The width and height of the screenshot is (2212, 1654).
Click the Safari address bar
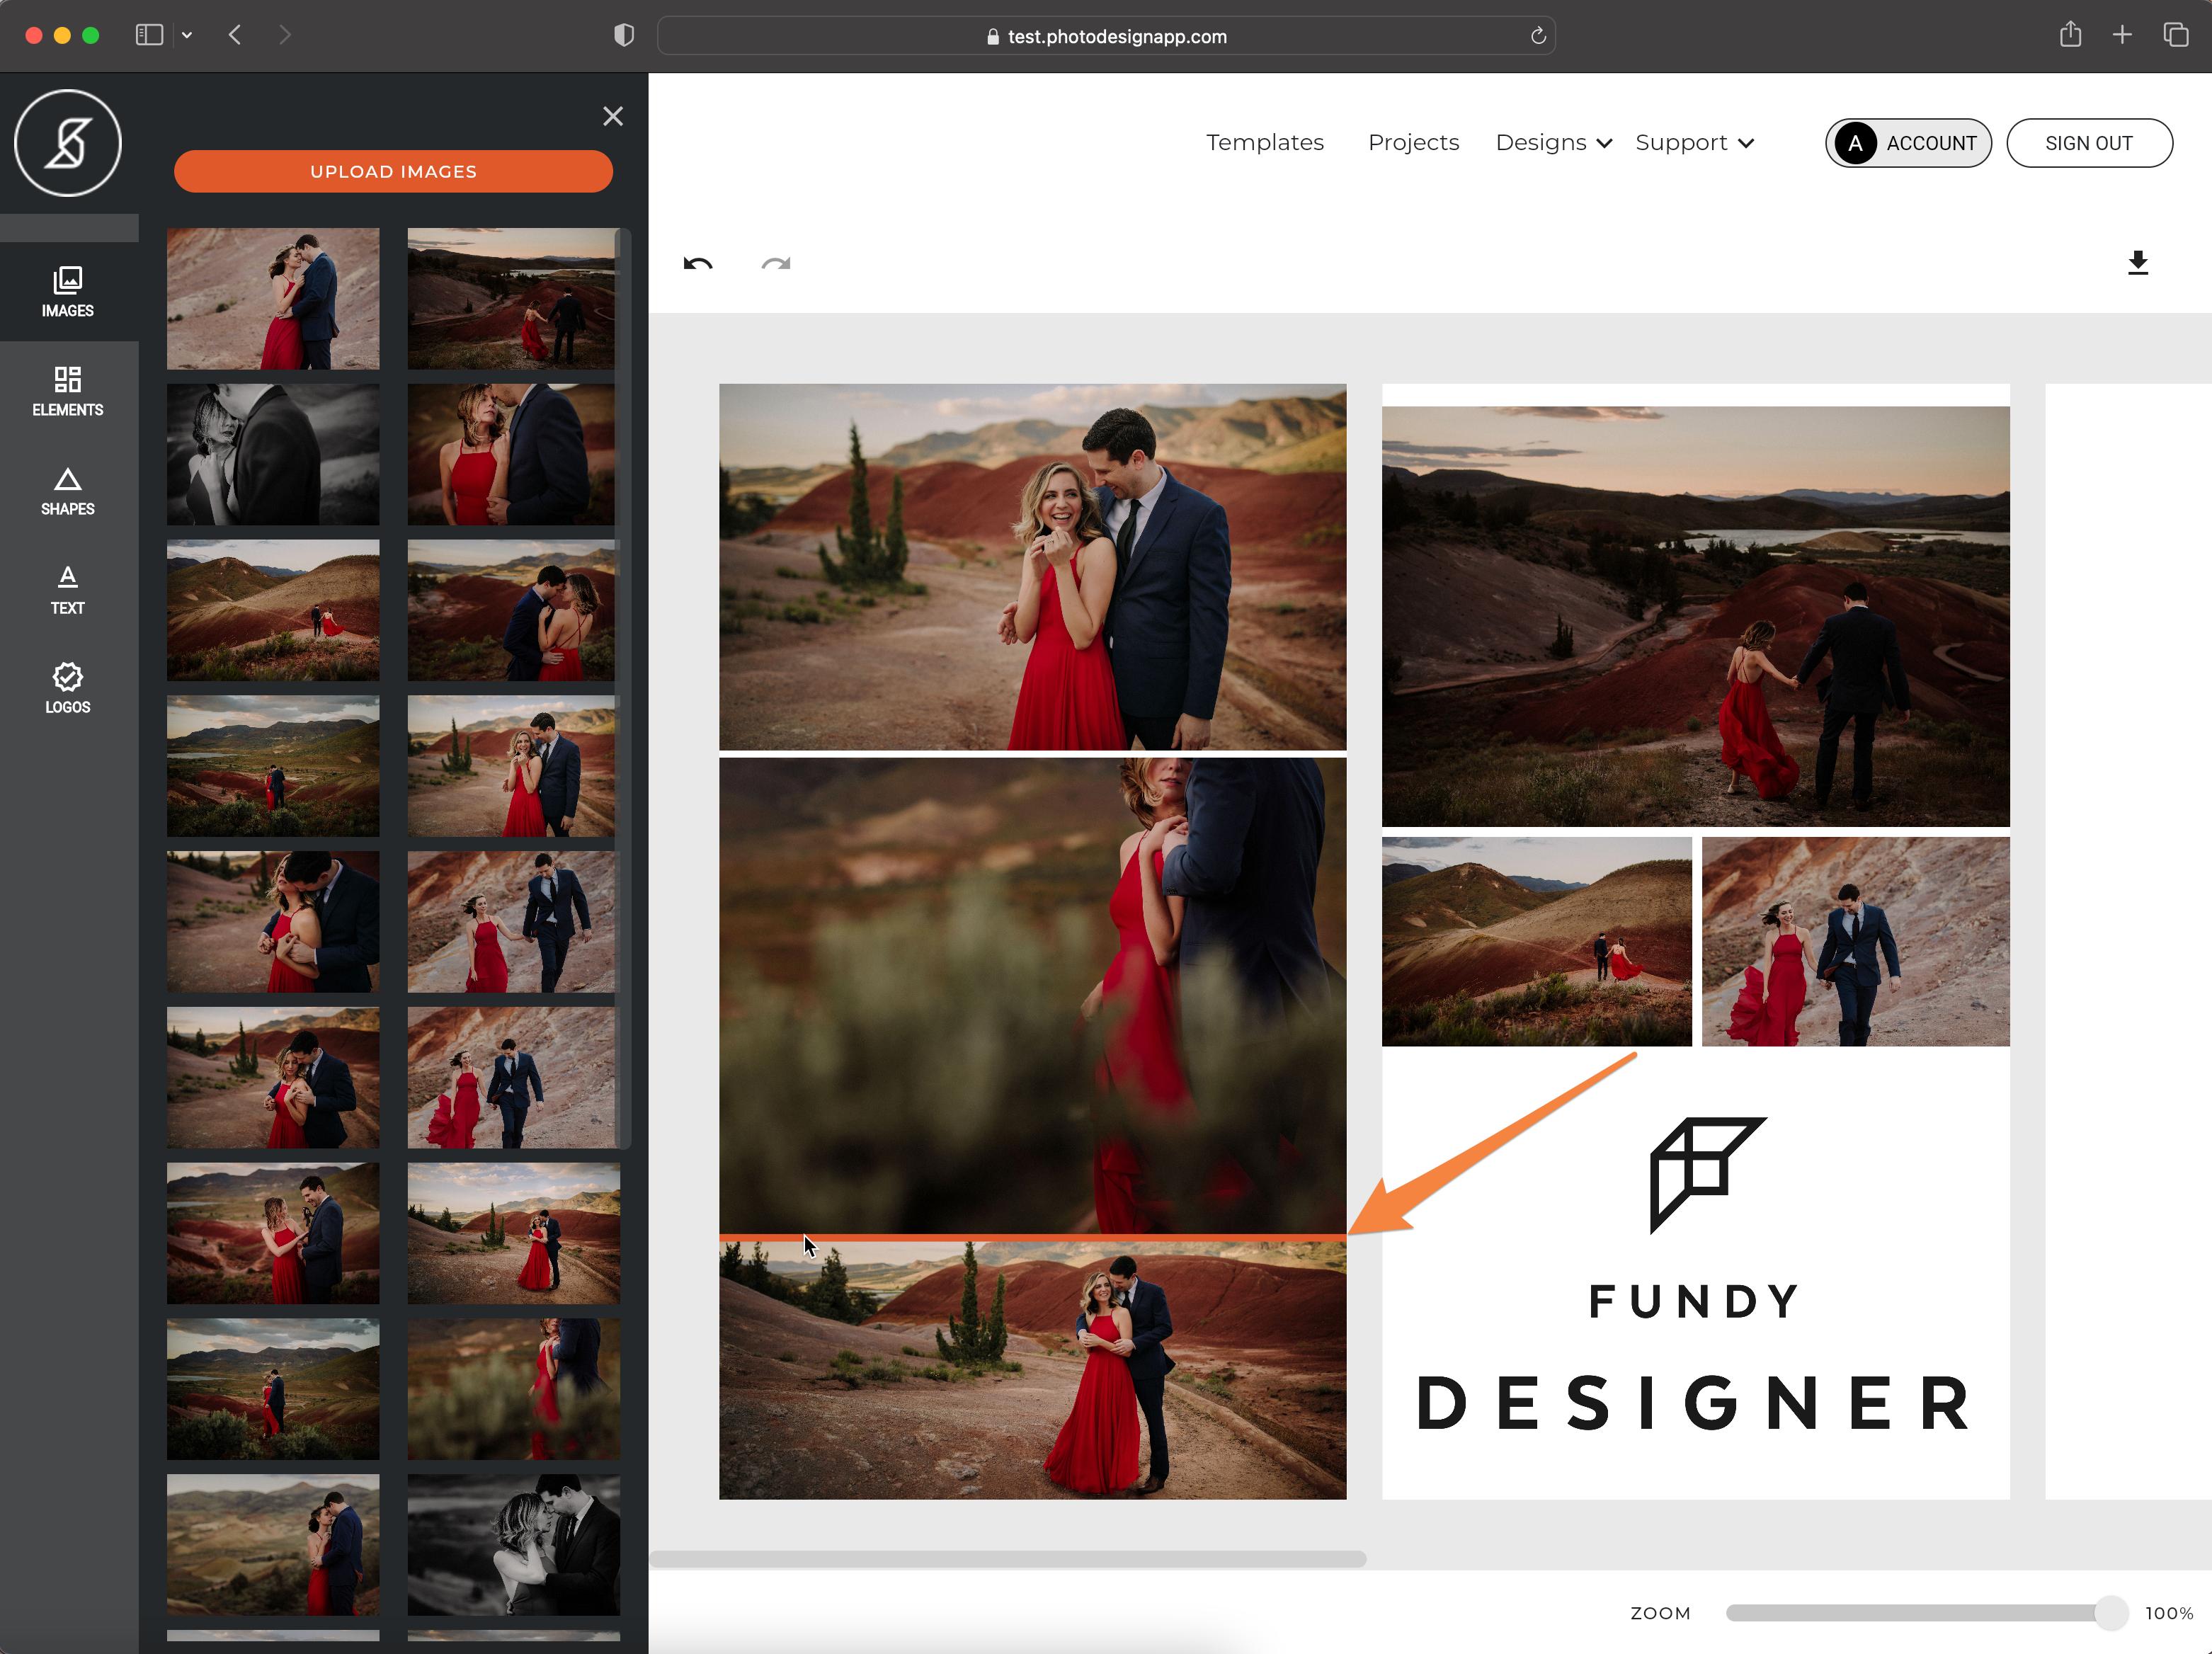1106,36
